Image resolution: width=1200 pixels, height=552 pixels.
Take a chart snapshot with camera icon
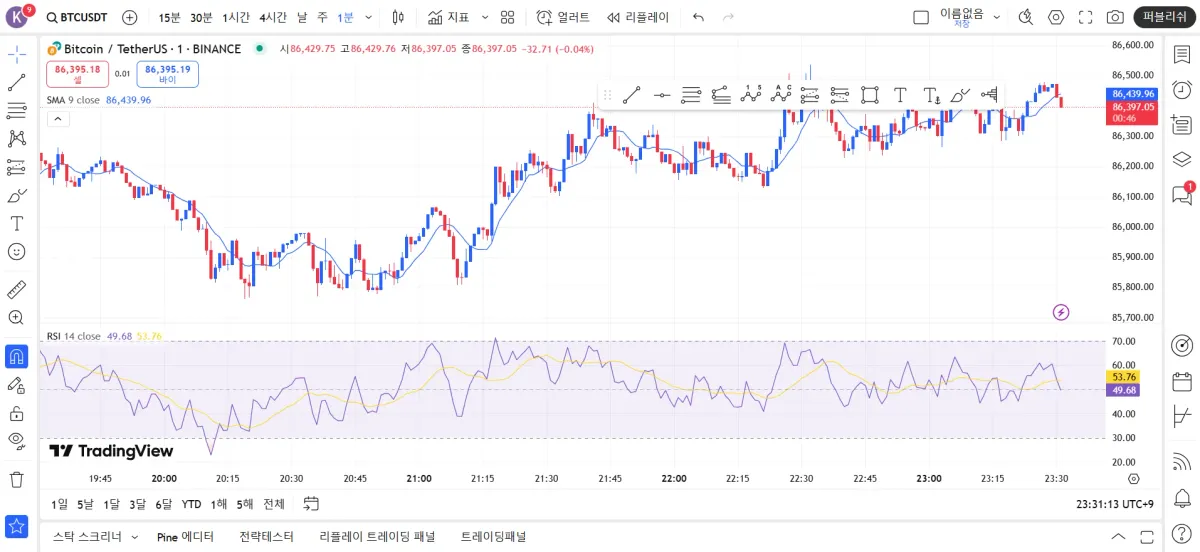point(1115,17)
